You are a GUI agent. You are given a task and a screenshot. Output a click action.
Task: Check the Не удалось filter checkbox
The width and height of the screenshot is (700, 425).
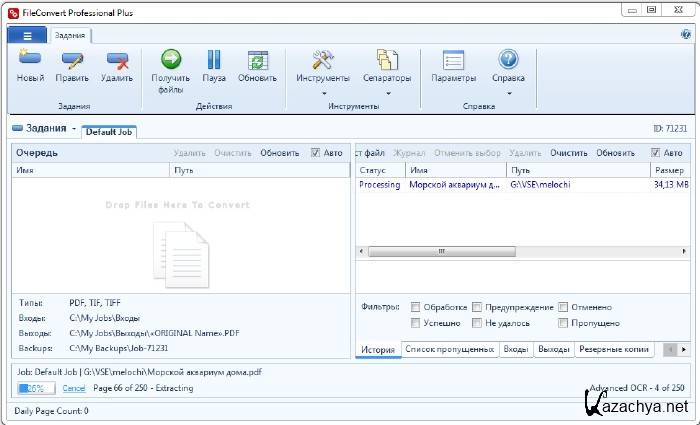[477, 323]
